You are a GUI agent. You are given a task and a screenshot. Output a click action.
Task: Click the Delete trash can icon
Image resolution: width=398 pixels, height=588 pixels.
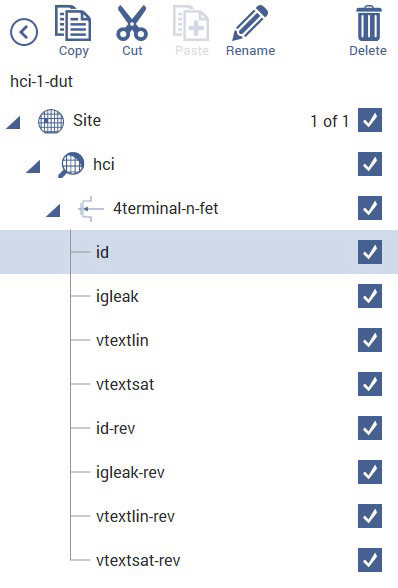coord(369,23)
